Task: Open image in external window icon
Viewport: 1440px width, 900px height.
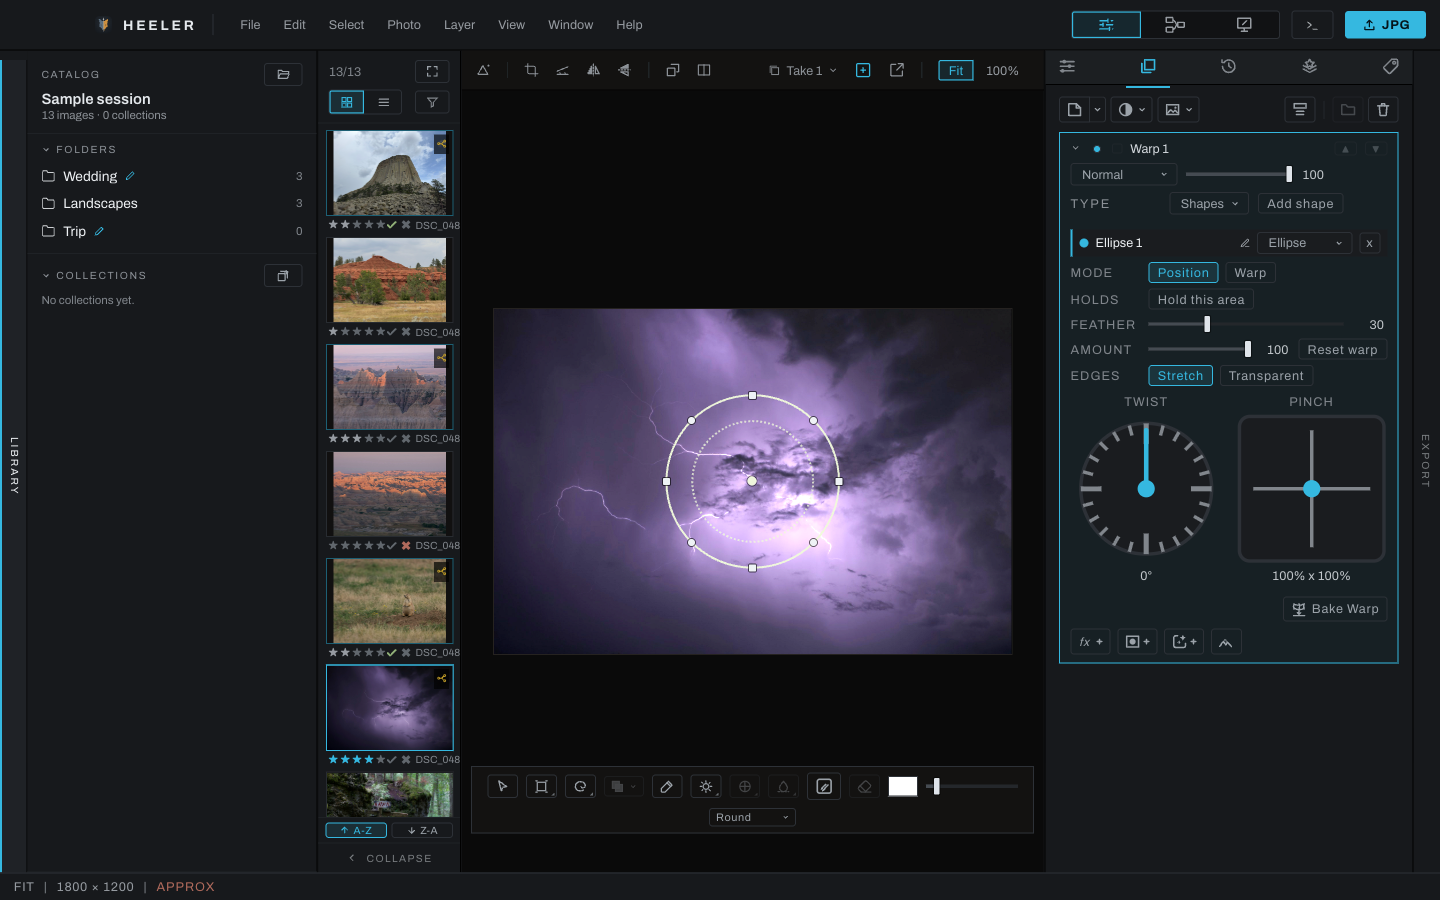Action: 897,70
